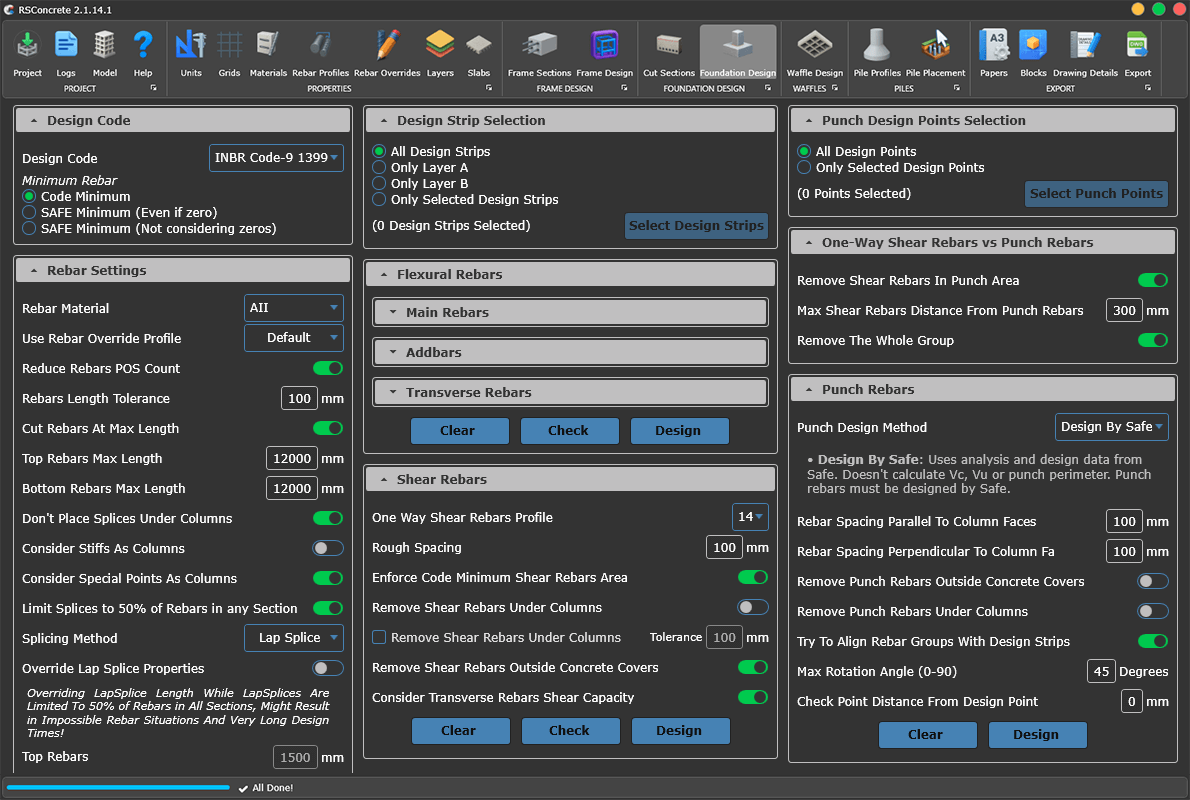This screenshot has height=800, width=1190.
Task: Toggle Consider Stiffs As Columns switch
Action: pyautogui.click(x=328, y=548)
